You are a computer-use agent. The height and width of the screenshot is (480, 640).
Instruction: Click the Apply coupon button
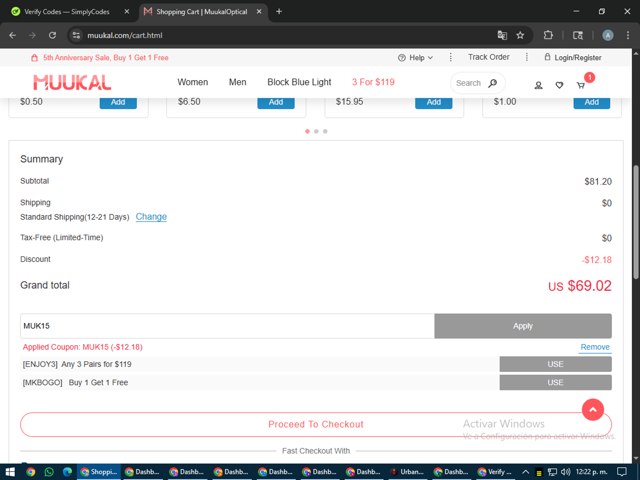click(x=523, y=326)
